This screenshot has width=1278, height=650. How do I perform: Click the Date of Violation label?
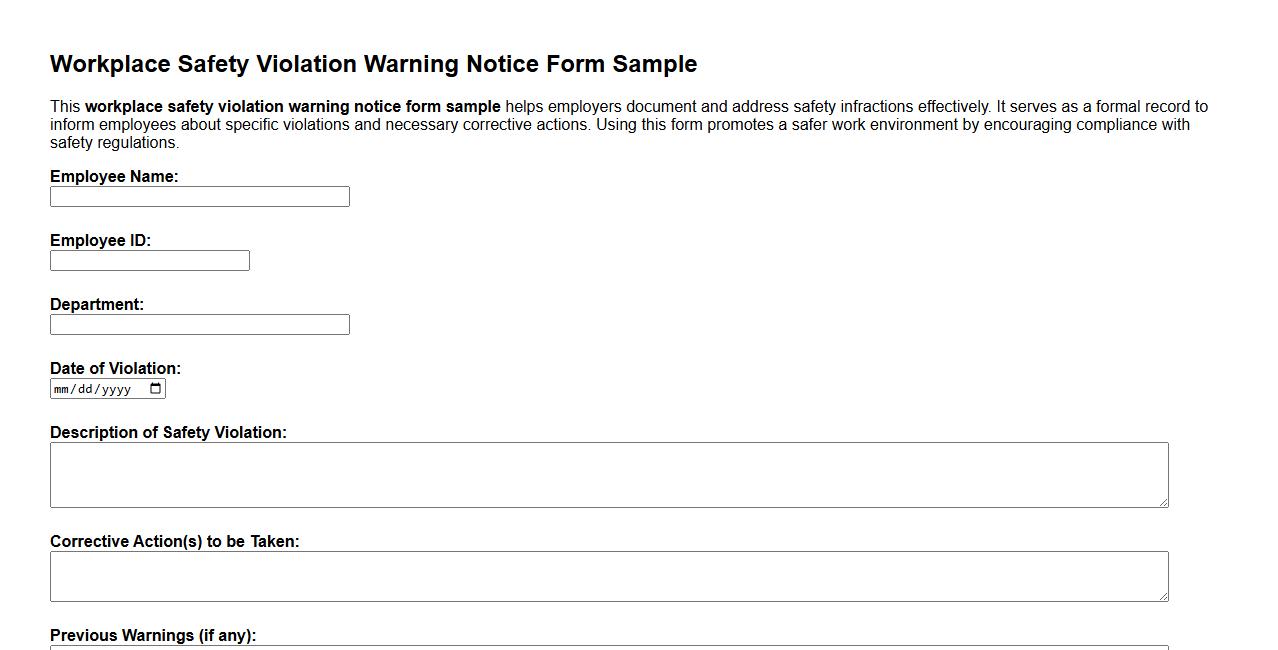click(x=114, y=368)
